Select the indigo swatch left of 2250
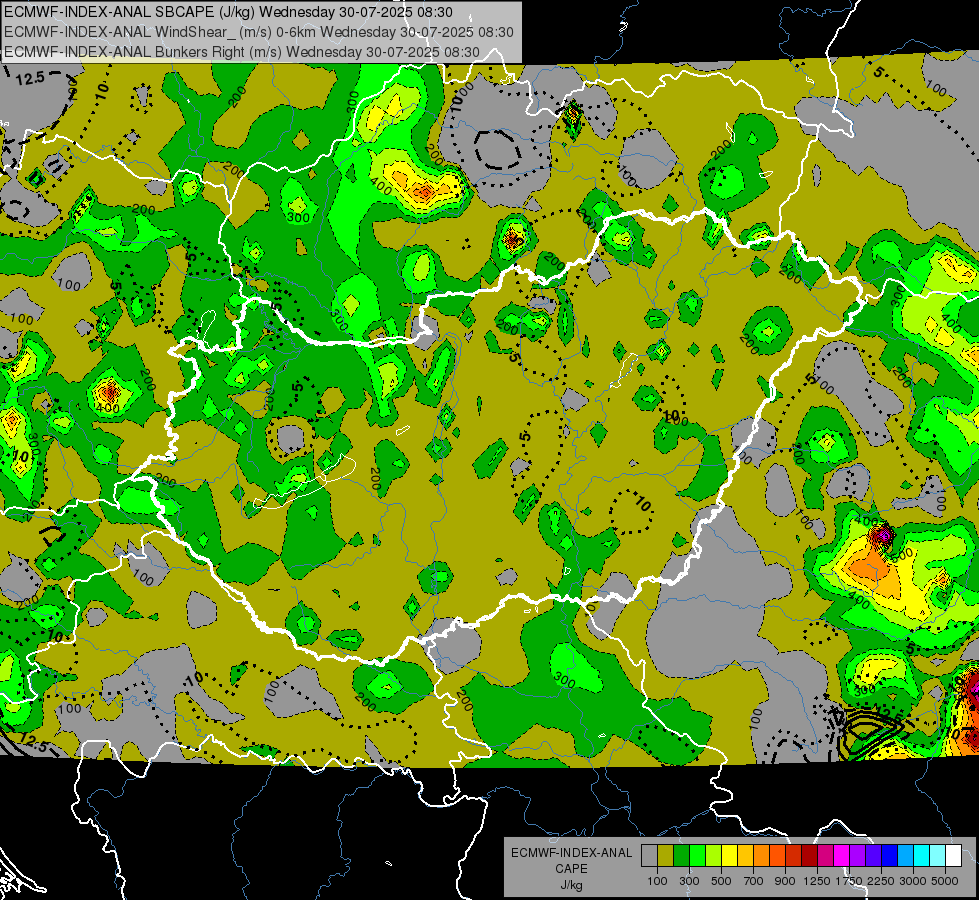979x900 pixels. click(x=873, y=856)
